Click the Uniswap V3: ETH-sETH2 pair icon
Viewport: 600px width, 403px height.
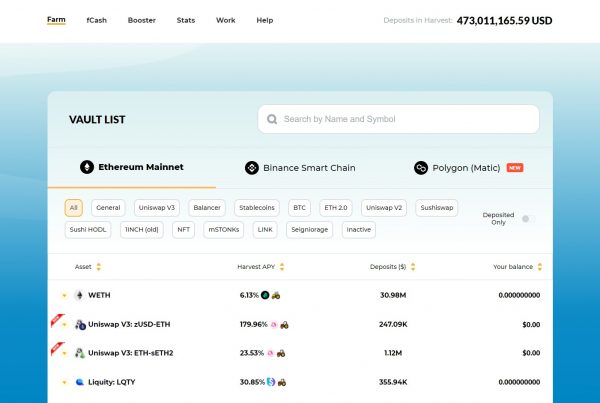click(80, 353)
